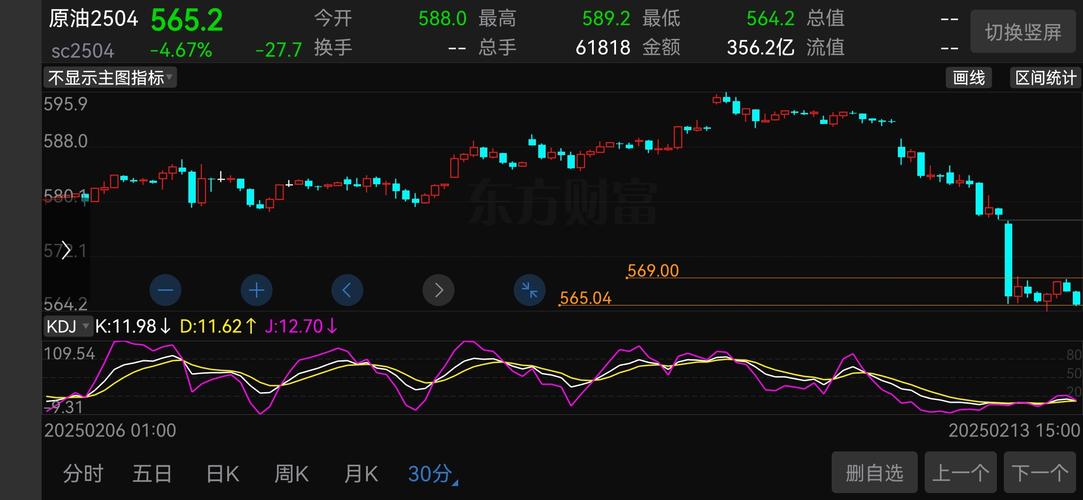Click 删自选 to remove from watchlist
The image size is (1083, 500).
point(874,473)
